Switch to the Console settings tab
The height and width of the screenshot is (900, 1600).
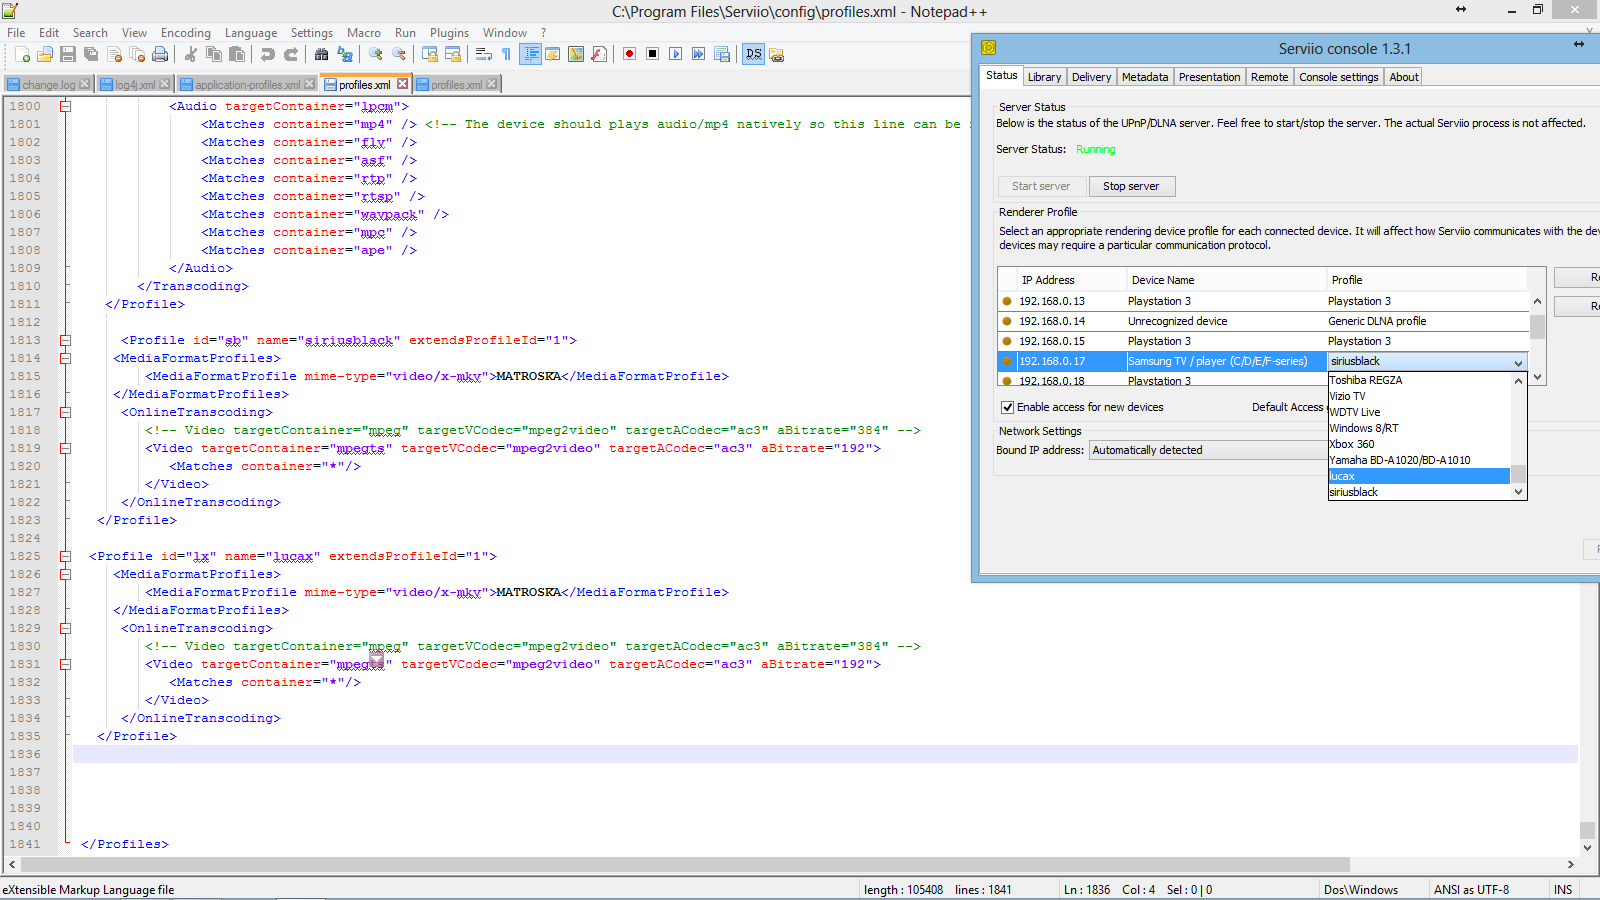[x=1338, y=77]
